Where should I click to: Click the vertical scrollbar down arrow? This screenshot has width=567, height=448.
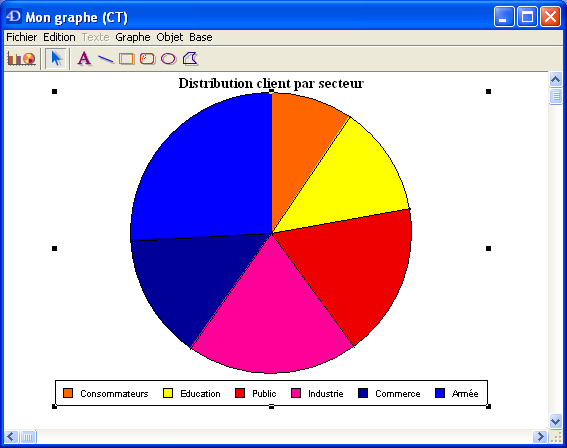click(x=555, y=421)
